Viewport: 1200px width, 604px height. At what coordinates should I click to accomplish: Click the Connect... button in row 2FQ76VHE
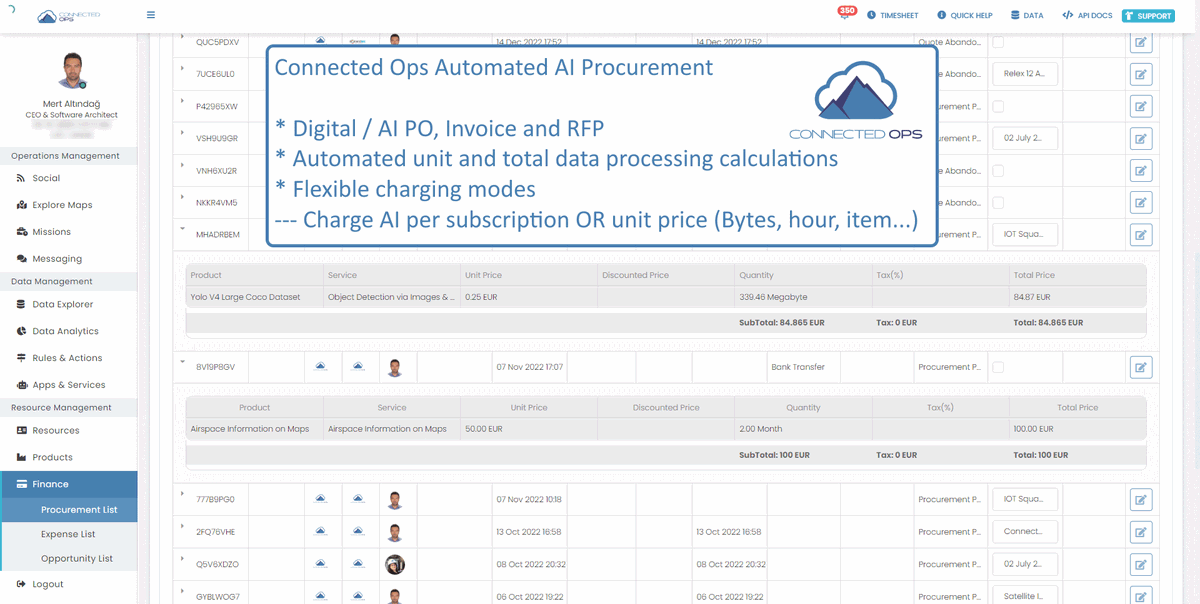coord(1024,531)
